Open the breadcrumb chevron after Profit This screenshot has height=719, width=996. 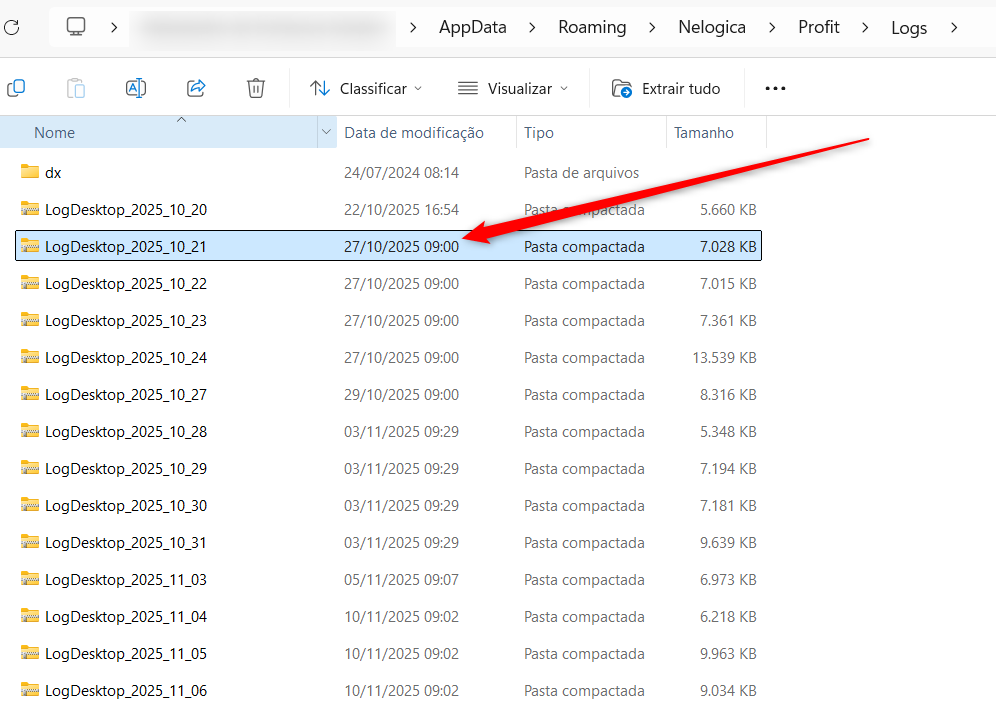point(864,27)
